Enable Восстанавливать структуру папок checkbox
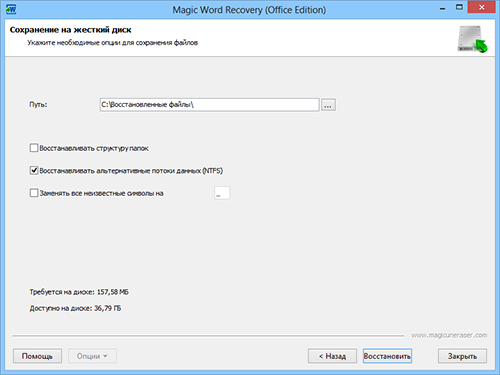The image size is (500, 375). tap(34, 148)
